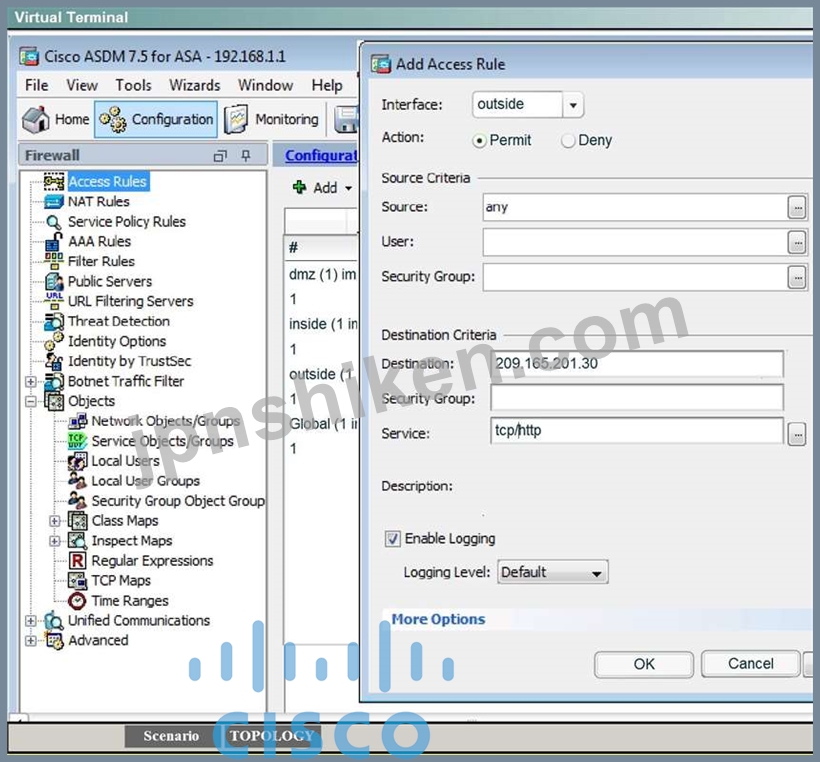Open the Inspect Maps icon

(78, 541)
